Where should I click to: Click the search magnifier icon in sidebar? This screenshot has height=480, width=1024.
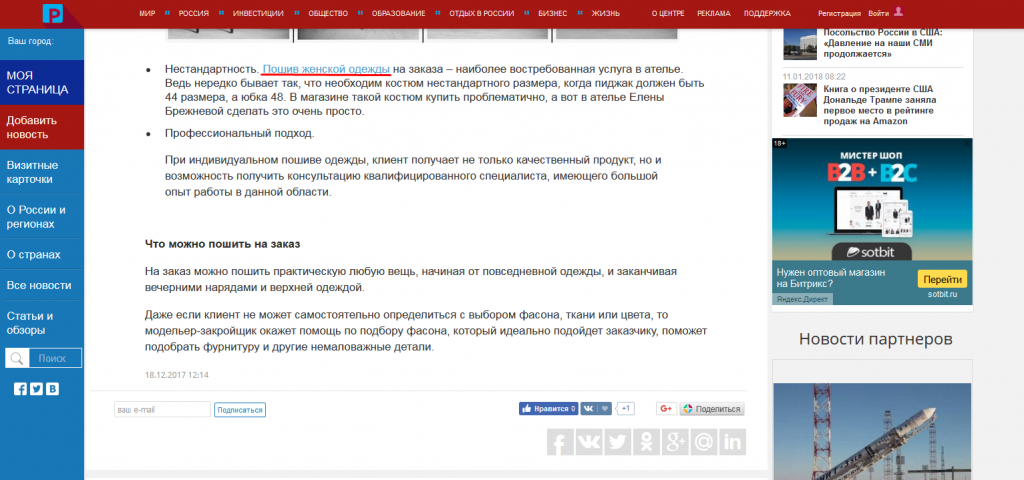[16, 358]
